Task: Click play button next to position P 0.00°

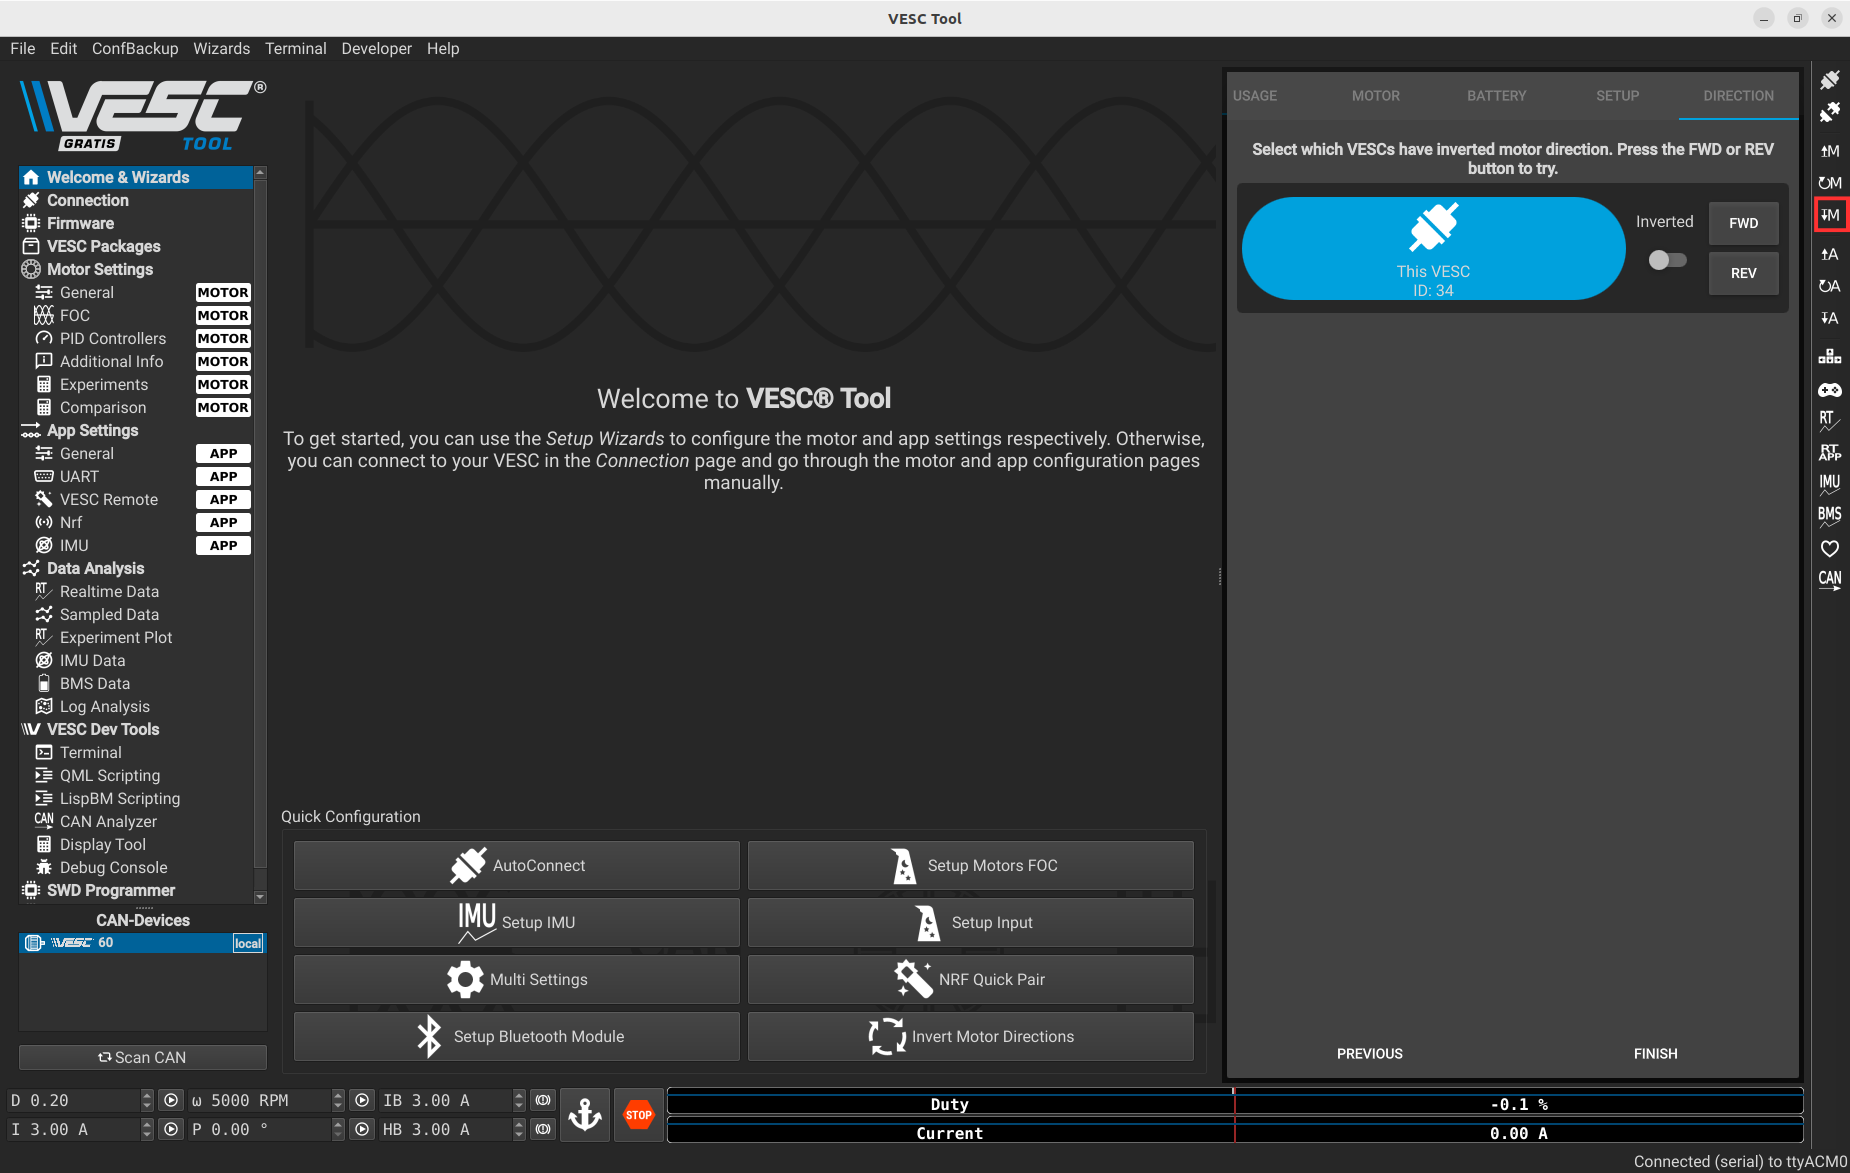Action: 362,1129
